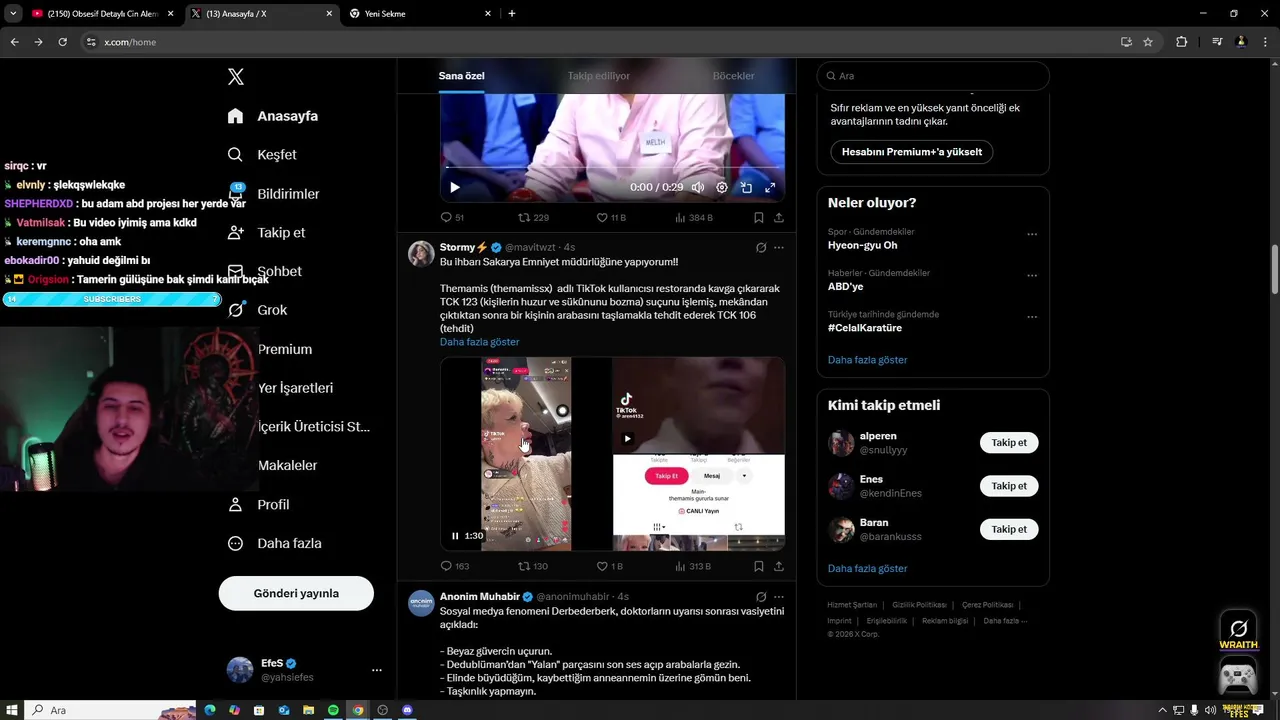Open Spotify from the taskbar
The height and width of the screenshot is (720, 1280).
point(333,710)
